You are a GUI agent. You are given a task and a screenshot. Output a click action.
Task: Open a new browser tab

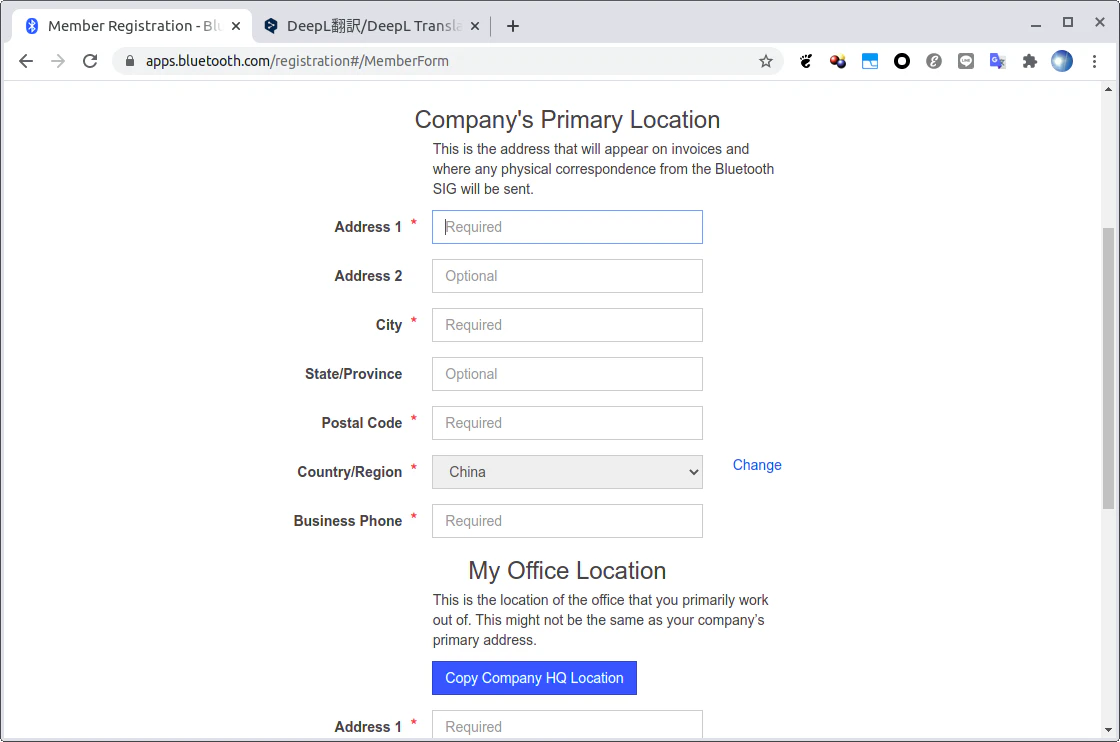click(x=513, y=26)
